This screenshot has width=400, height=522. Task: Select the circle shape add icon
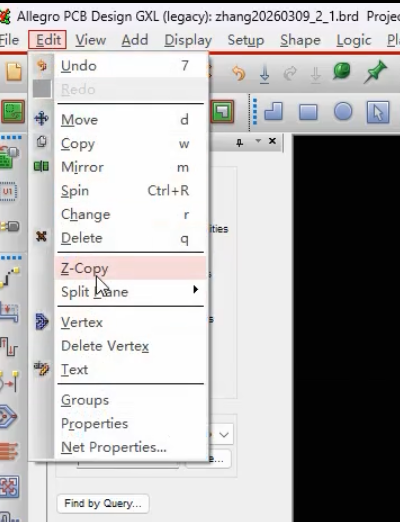343,111
